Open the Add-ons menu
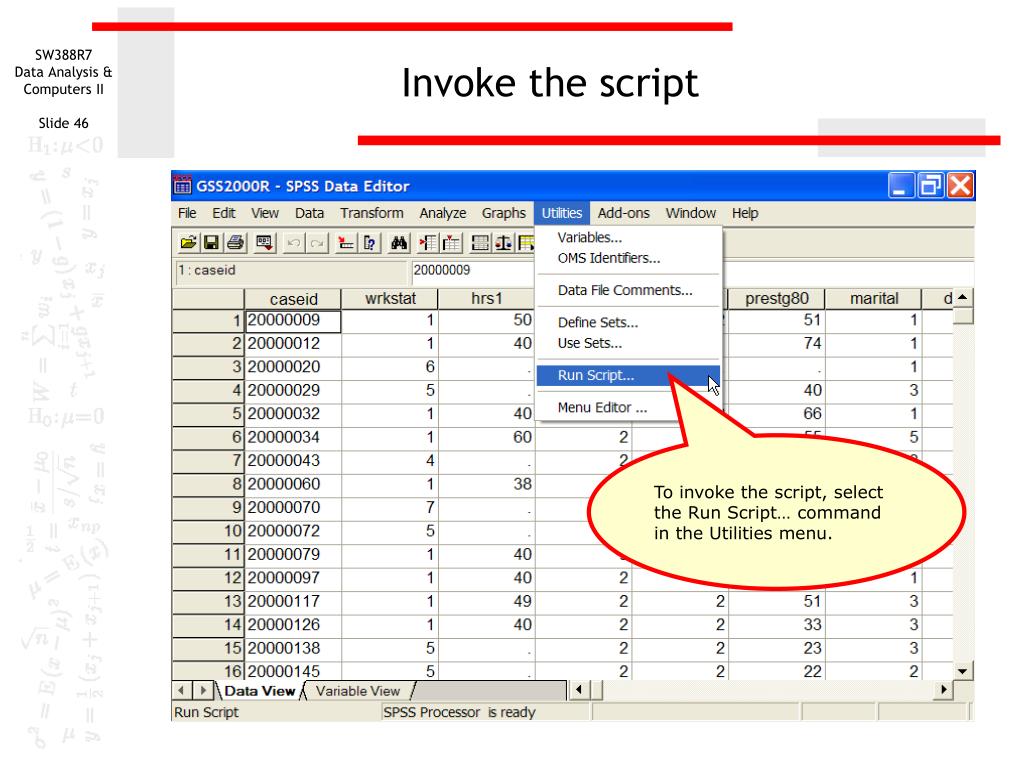 [x=624, y=213]
